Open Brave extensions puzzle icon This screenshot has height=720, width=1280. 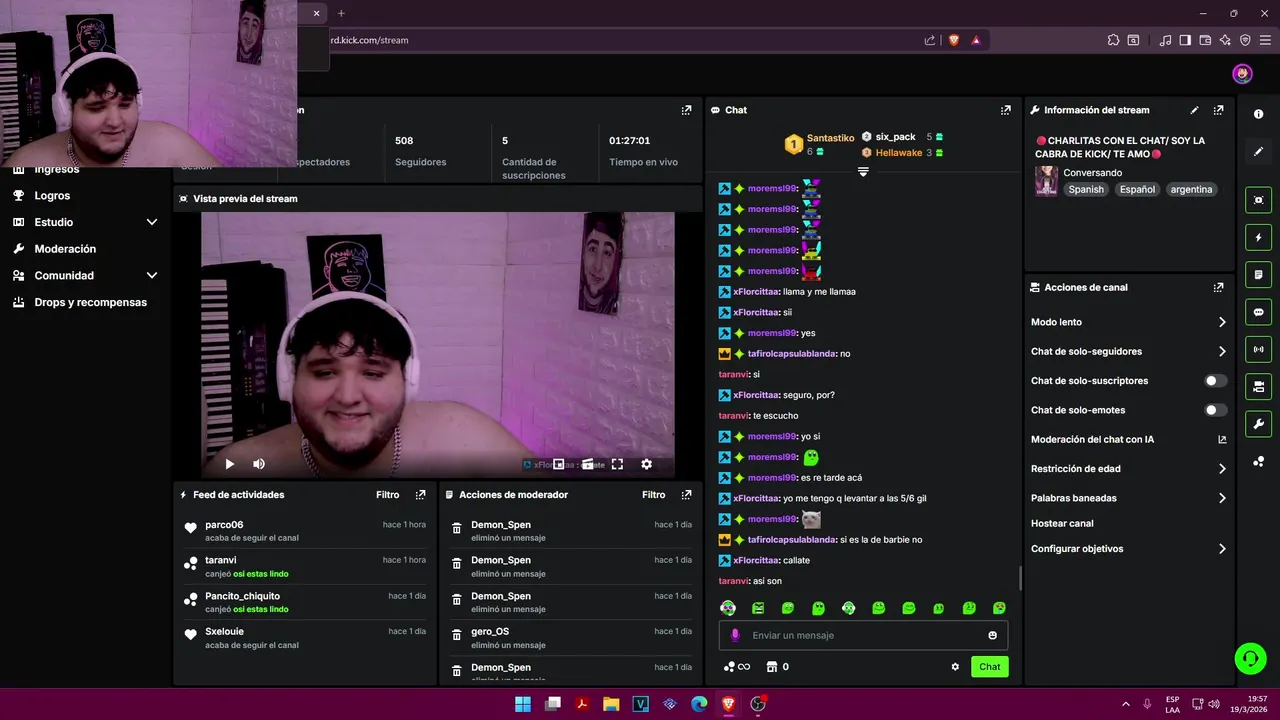1113,40
